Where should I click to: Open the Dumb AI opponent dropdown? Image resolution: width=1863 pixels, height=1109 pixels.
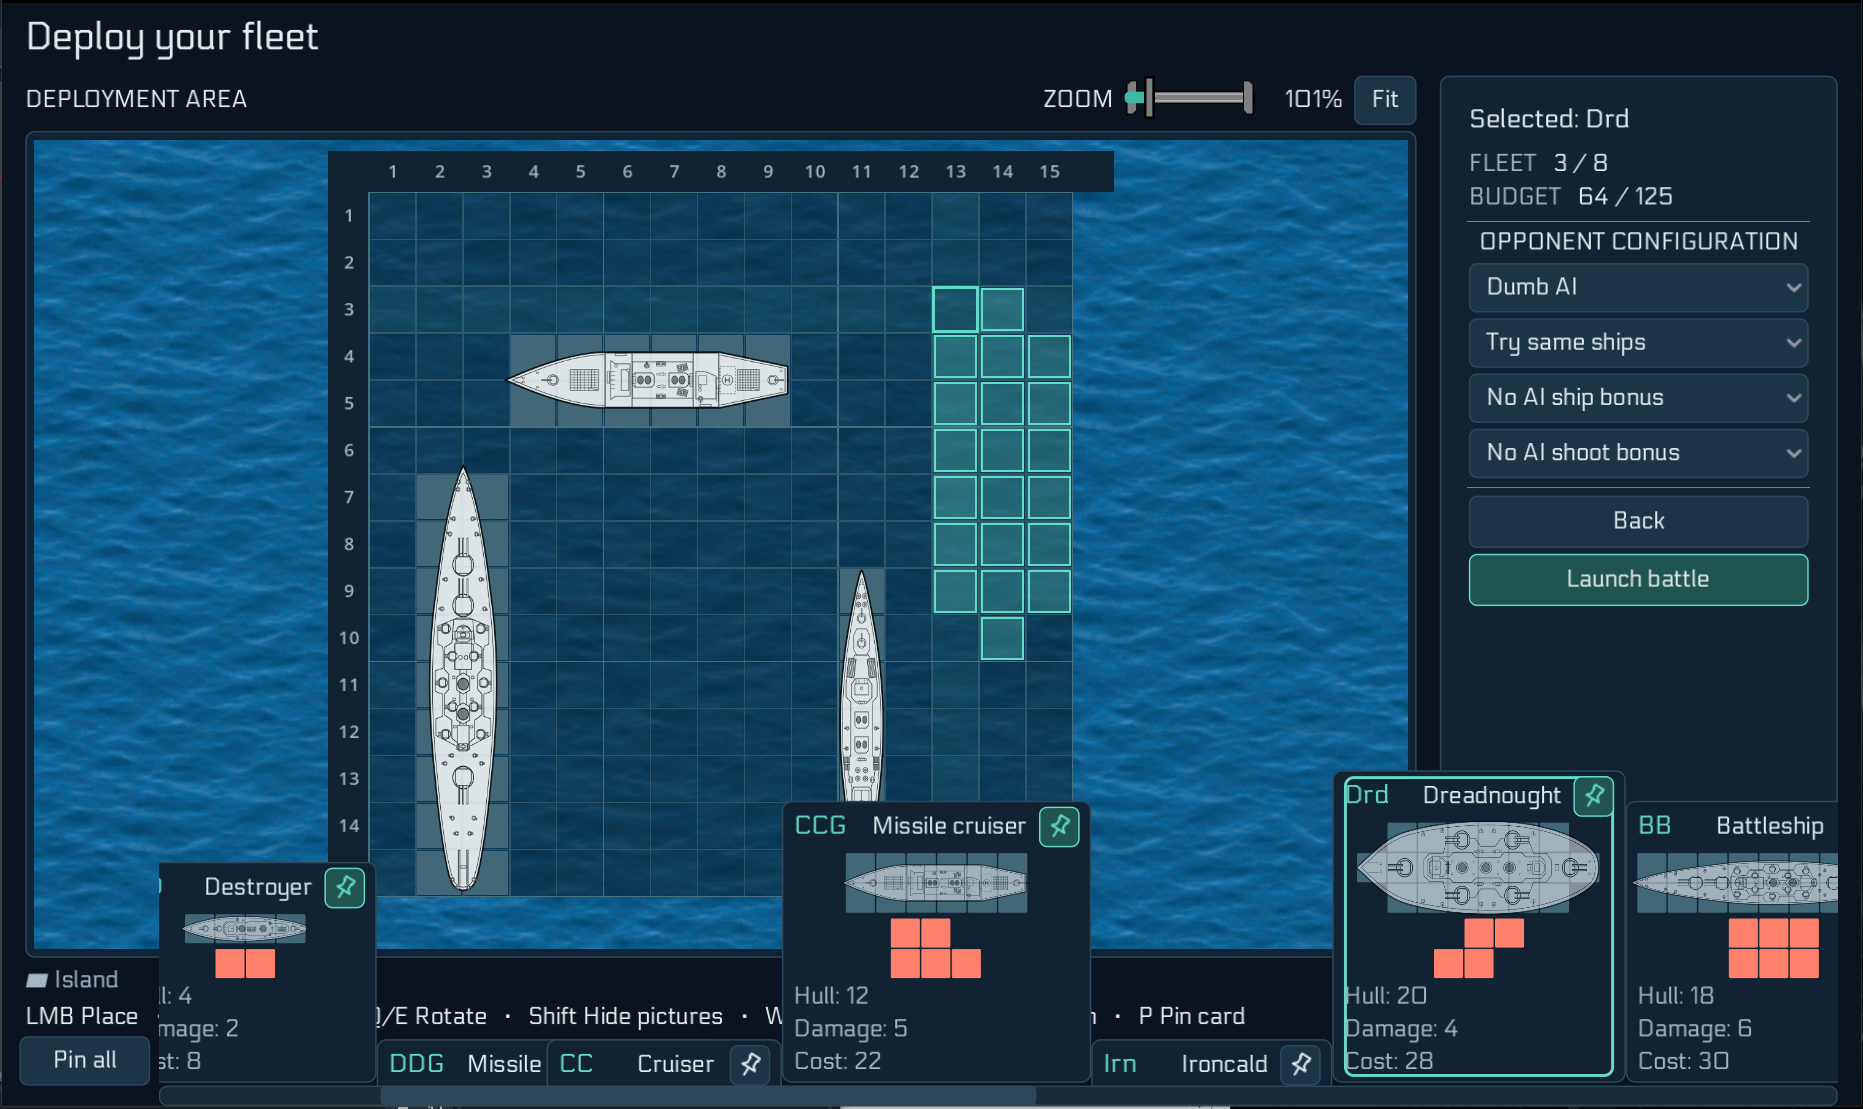click(1638, 287)
